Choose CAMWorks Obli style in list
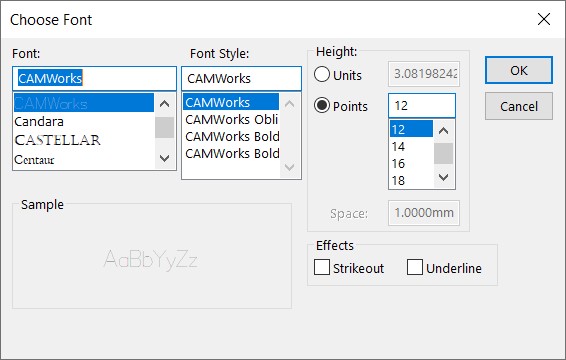 [x=231, y=120]
